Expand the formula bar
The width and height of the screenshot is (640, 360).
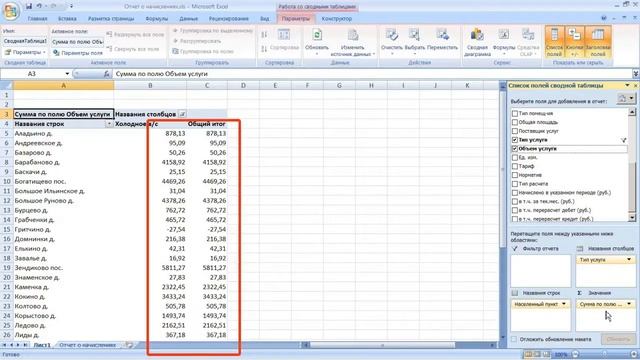(636, 74)
